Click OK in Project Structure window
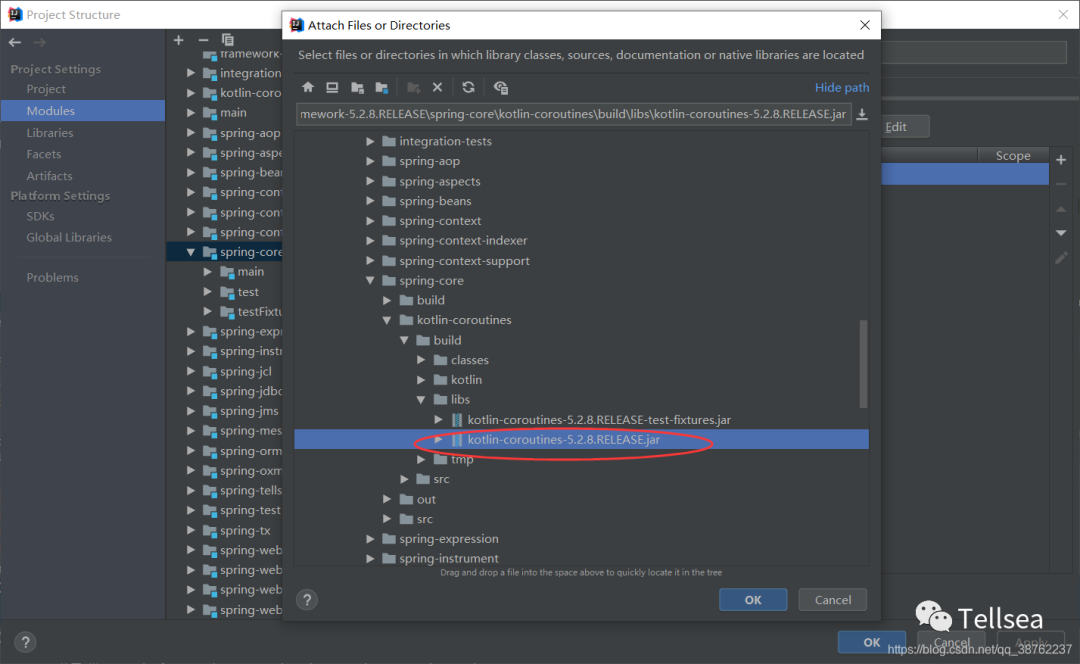This screenshot has width=1080, height=664. pos(871,642)
